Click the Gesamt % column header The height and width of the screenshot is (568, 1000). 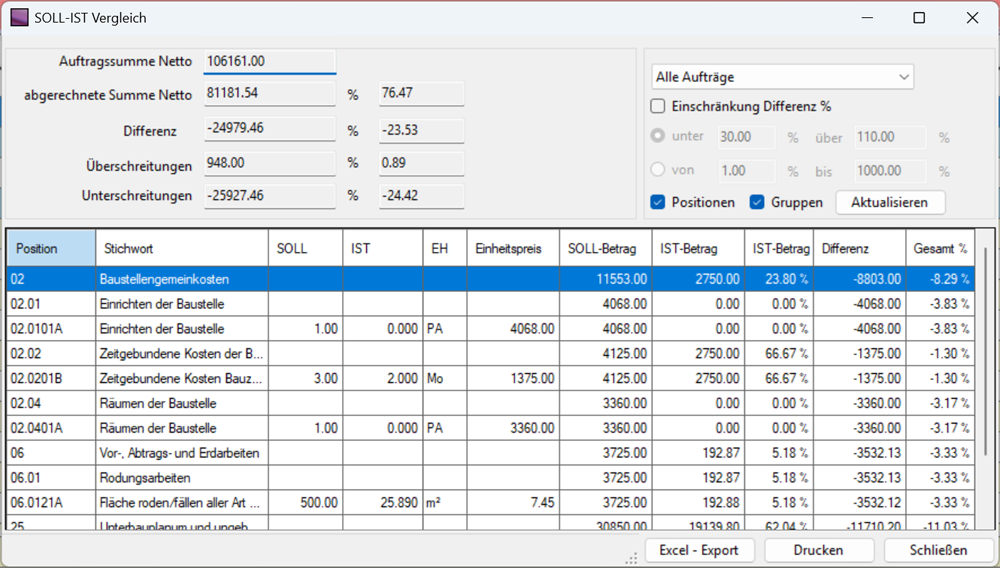(940, 248)
